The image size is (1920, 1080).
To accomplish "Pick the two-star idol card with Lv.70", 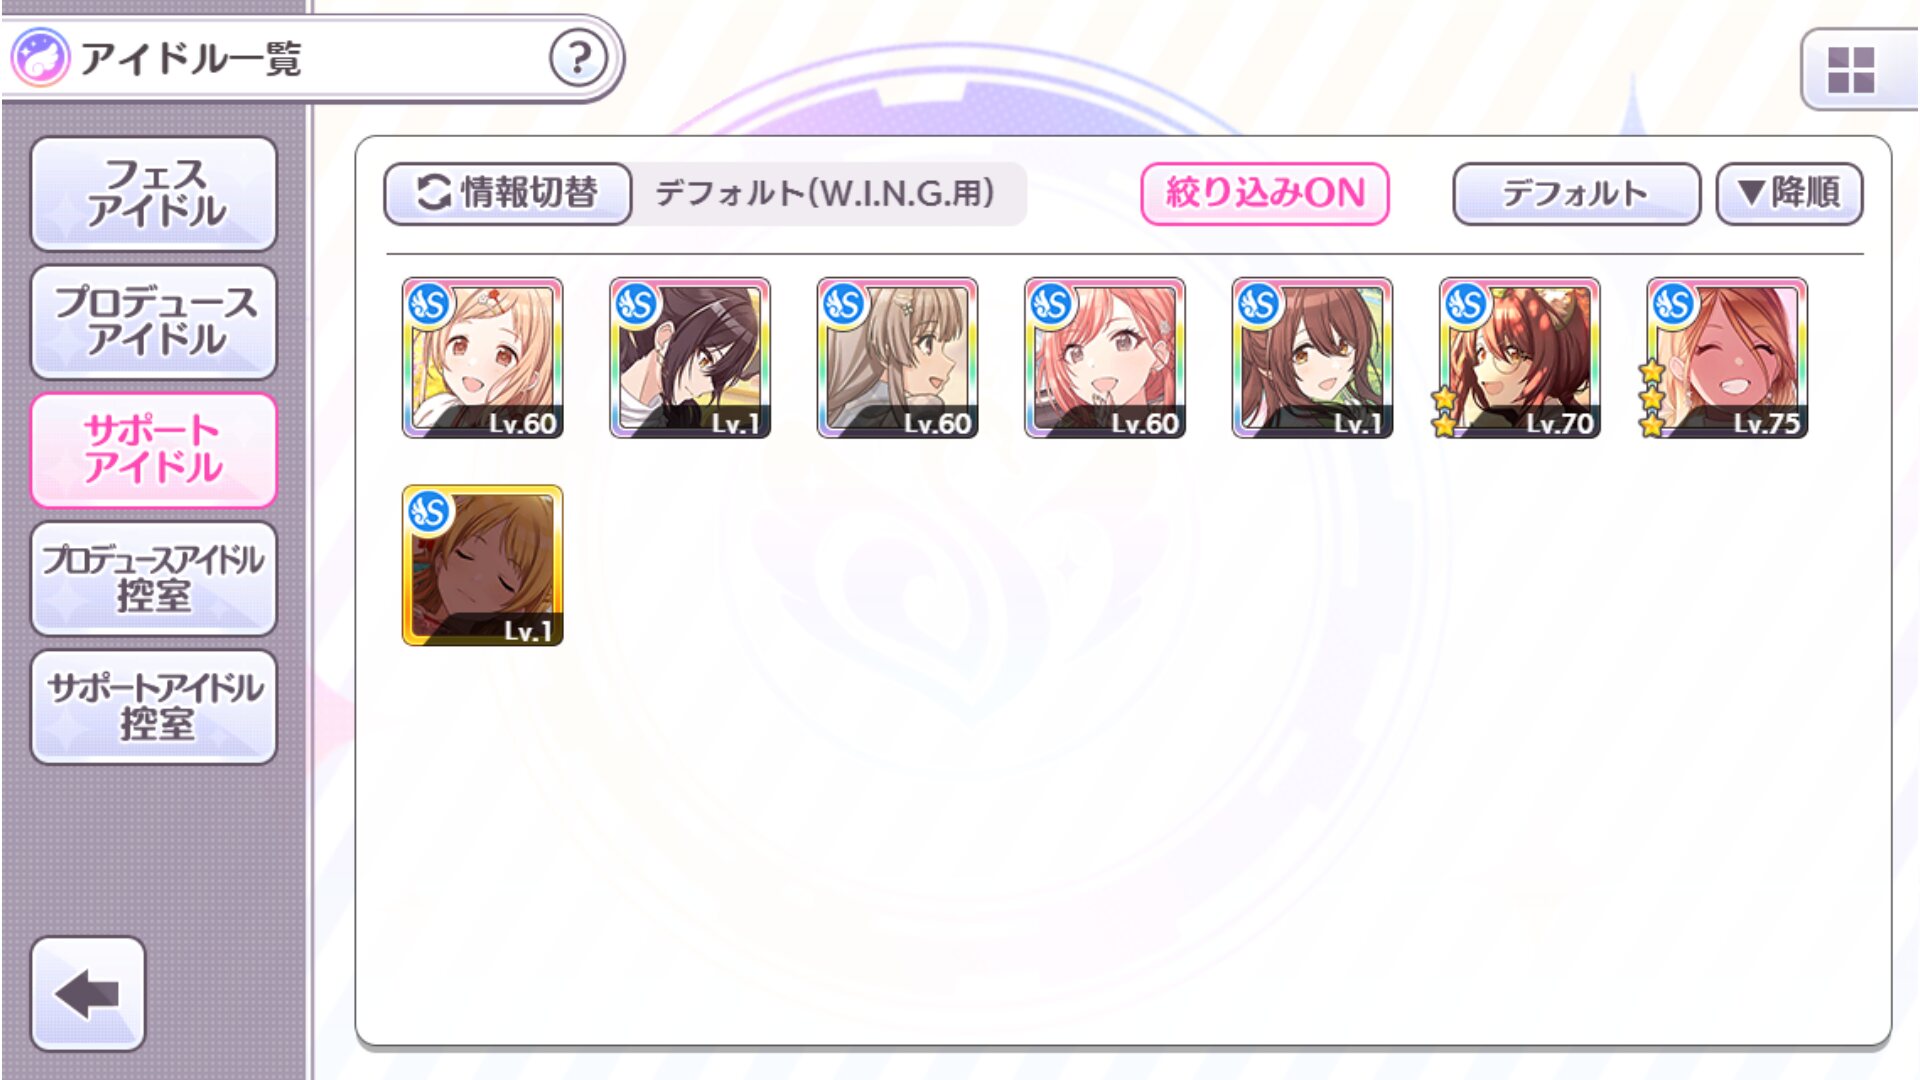I will [x=1519, y=358].
